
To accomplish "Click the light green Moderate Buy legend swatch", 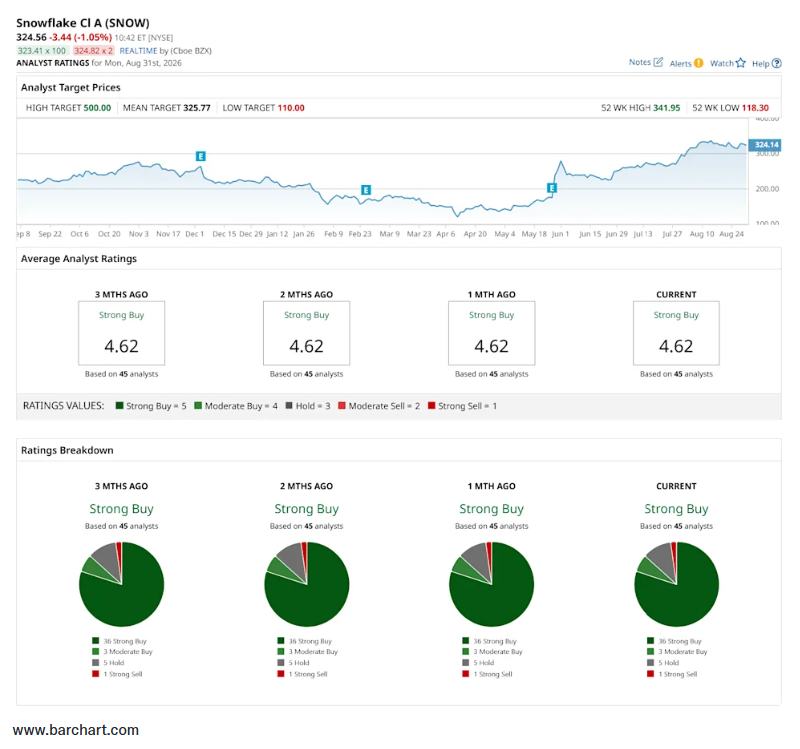I will 198,406.
